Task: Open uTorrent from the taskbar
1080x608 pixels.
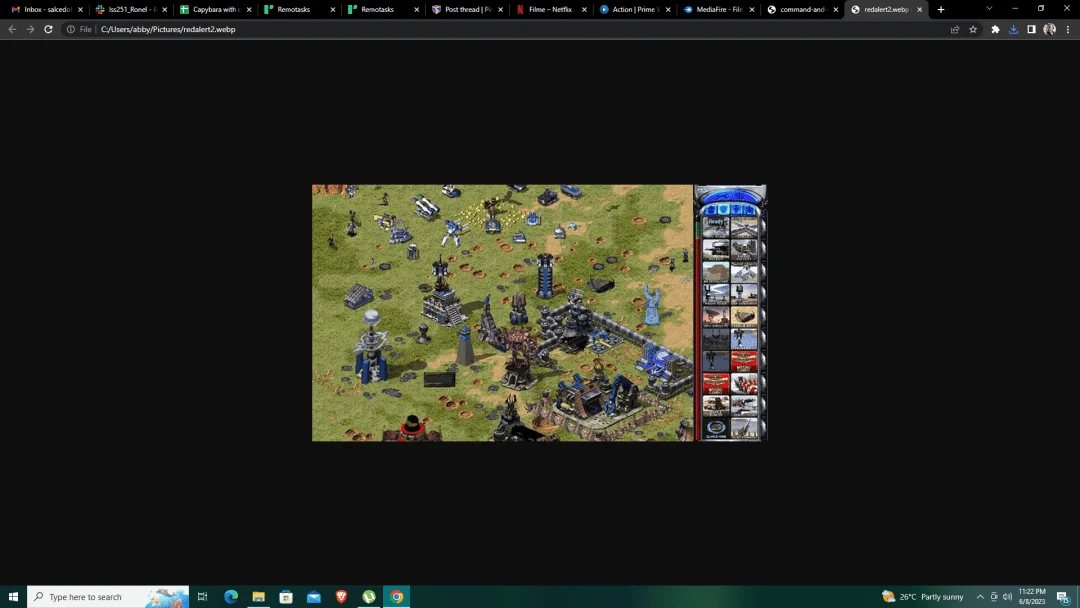Action: click(x=368, y=596)
